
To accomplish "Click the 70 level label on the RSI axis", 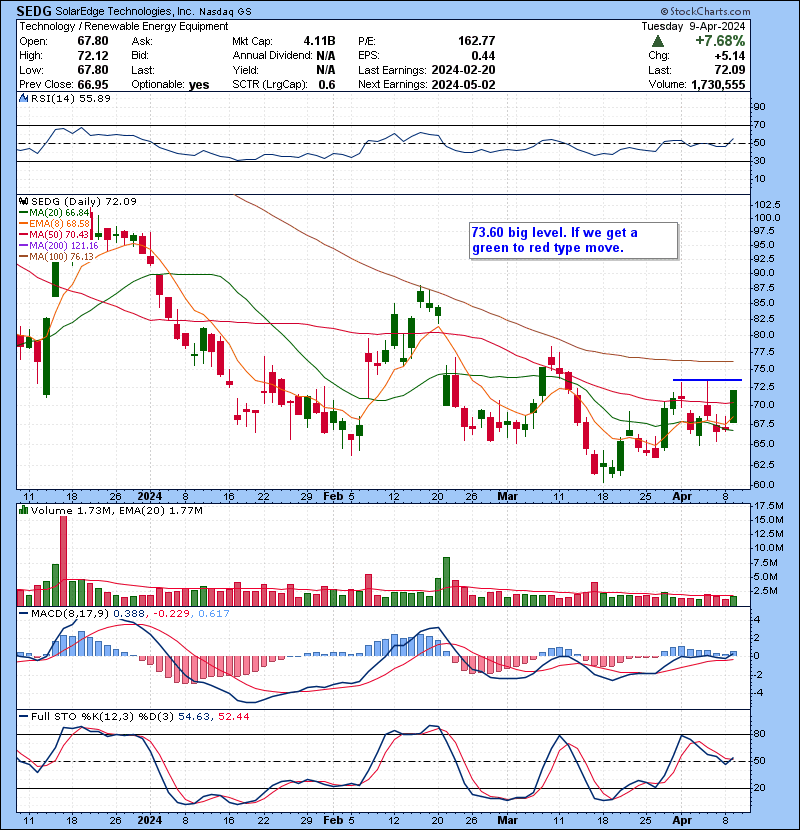I will [x=759, y=125].
